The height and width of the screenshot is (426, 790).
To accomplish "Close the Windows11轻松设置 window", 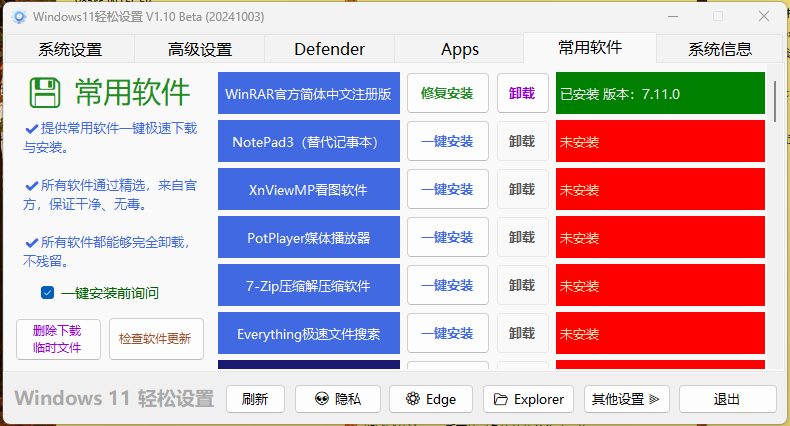I will 764,16.
